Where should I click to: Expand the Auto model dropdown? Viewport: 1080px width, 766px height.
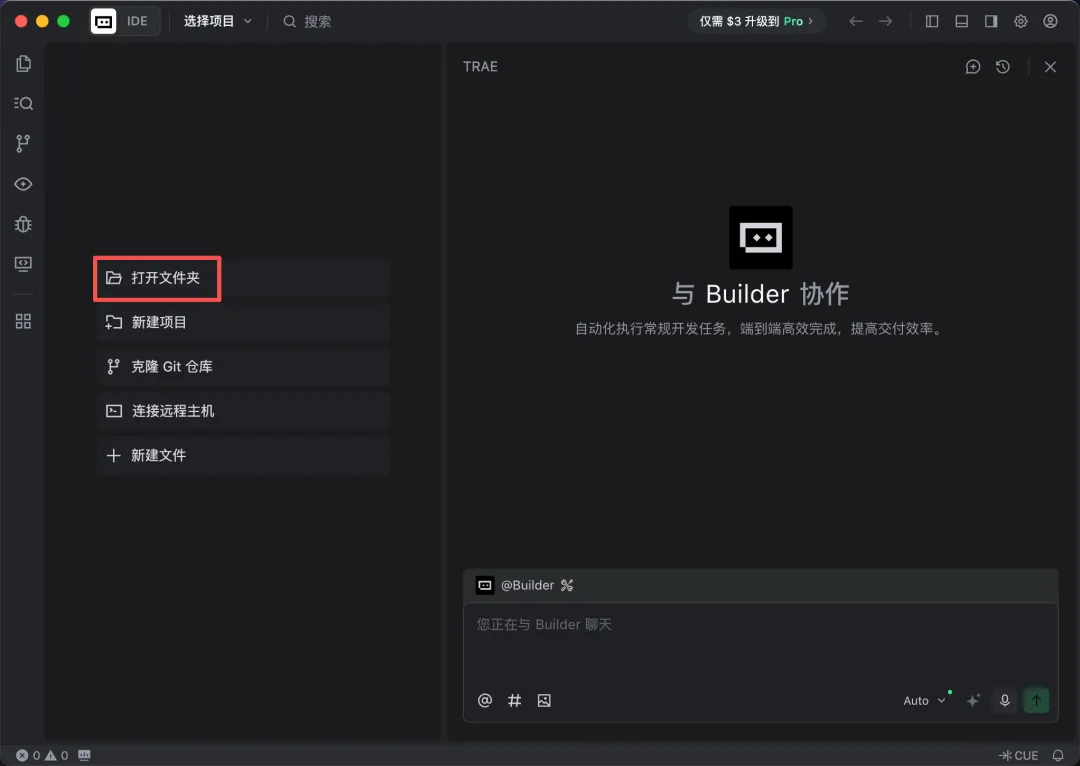[x=924, y=701]
